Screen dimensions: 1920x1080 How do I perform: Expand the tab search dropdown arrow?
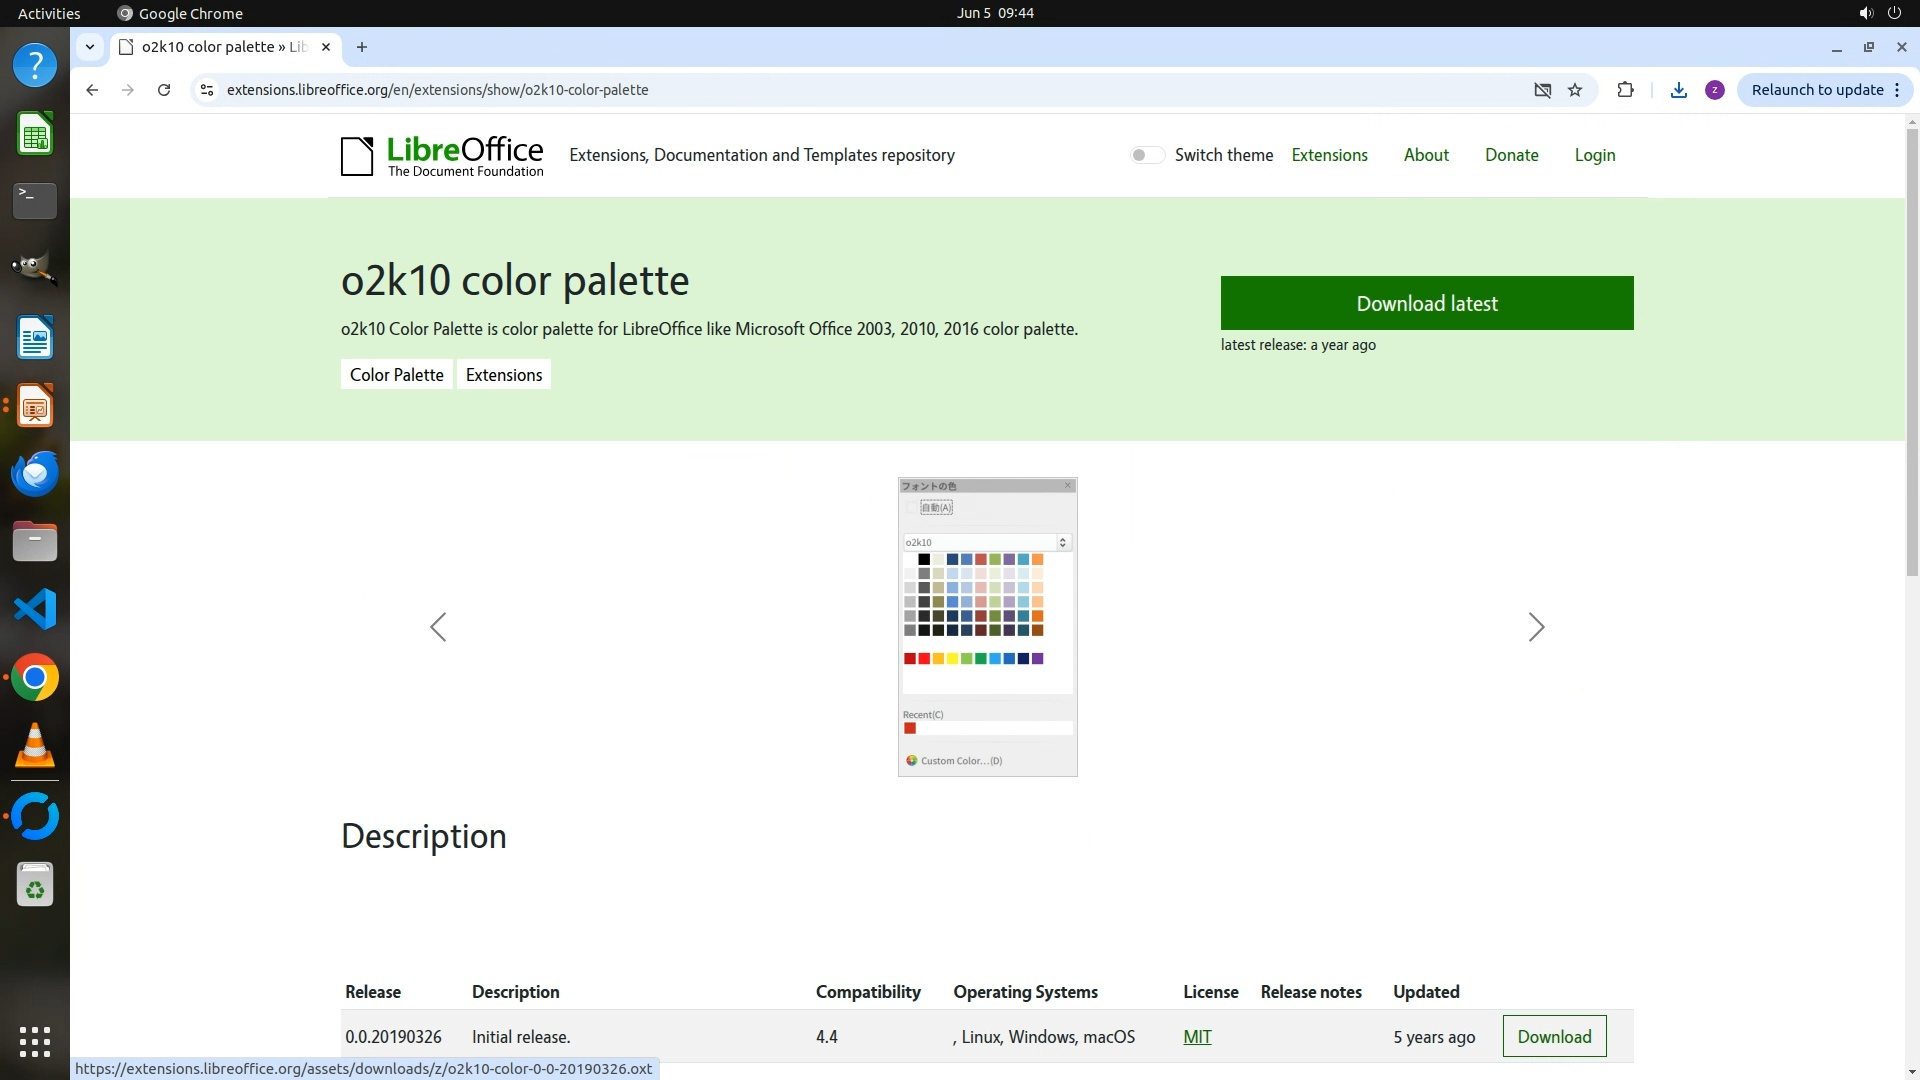pos(90,47)
